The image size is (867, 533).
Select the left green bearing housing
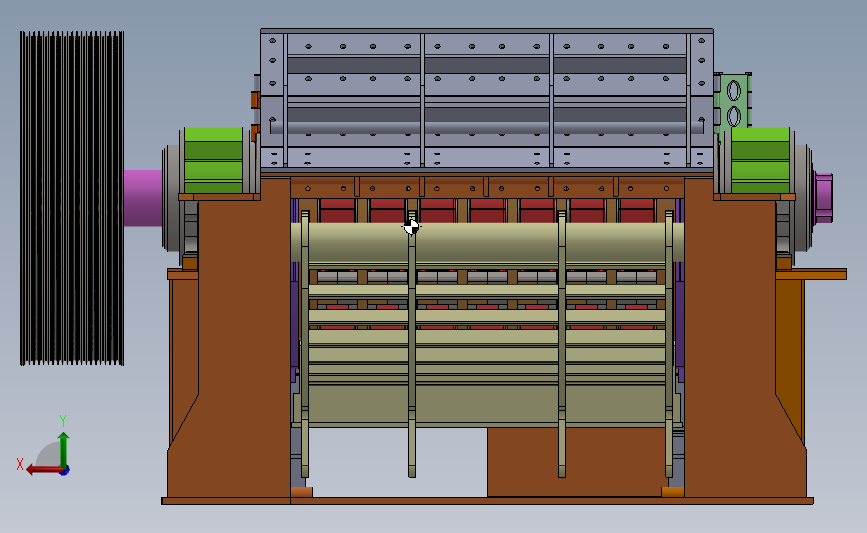coord(213,160)
